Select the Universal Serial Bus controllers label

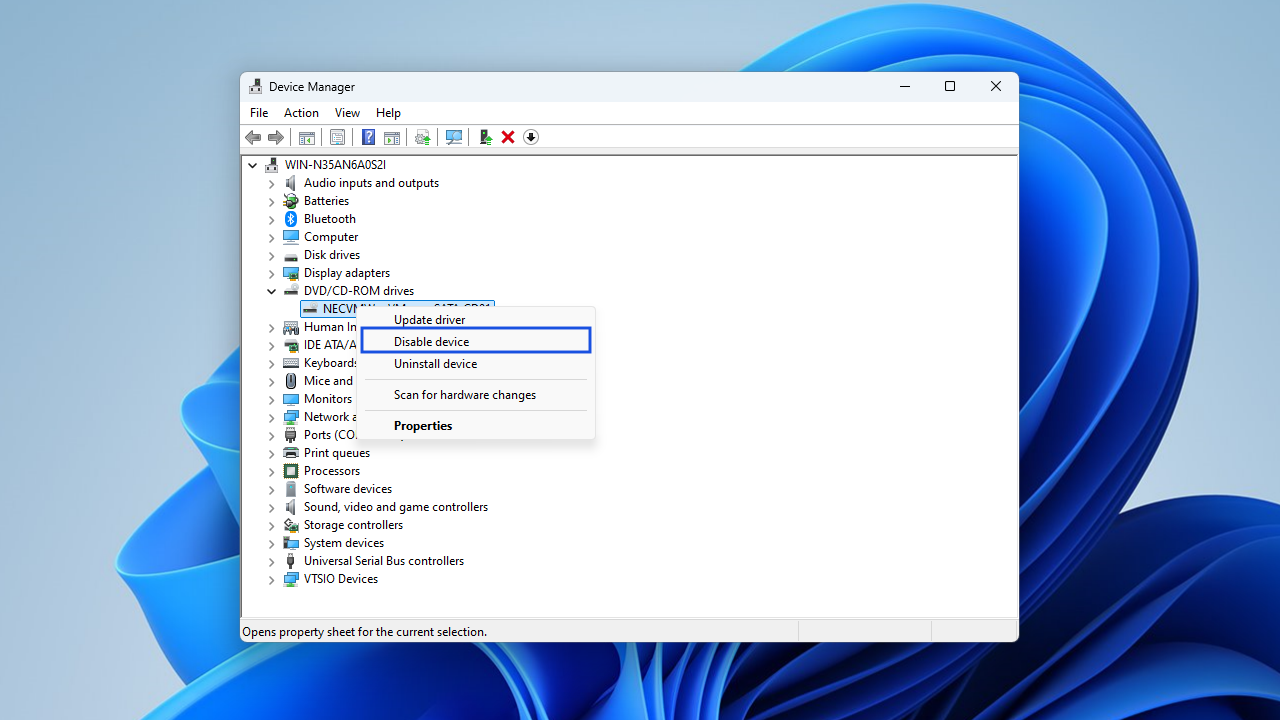click(x=384, y=561)
